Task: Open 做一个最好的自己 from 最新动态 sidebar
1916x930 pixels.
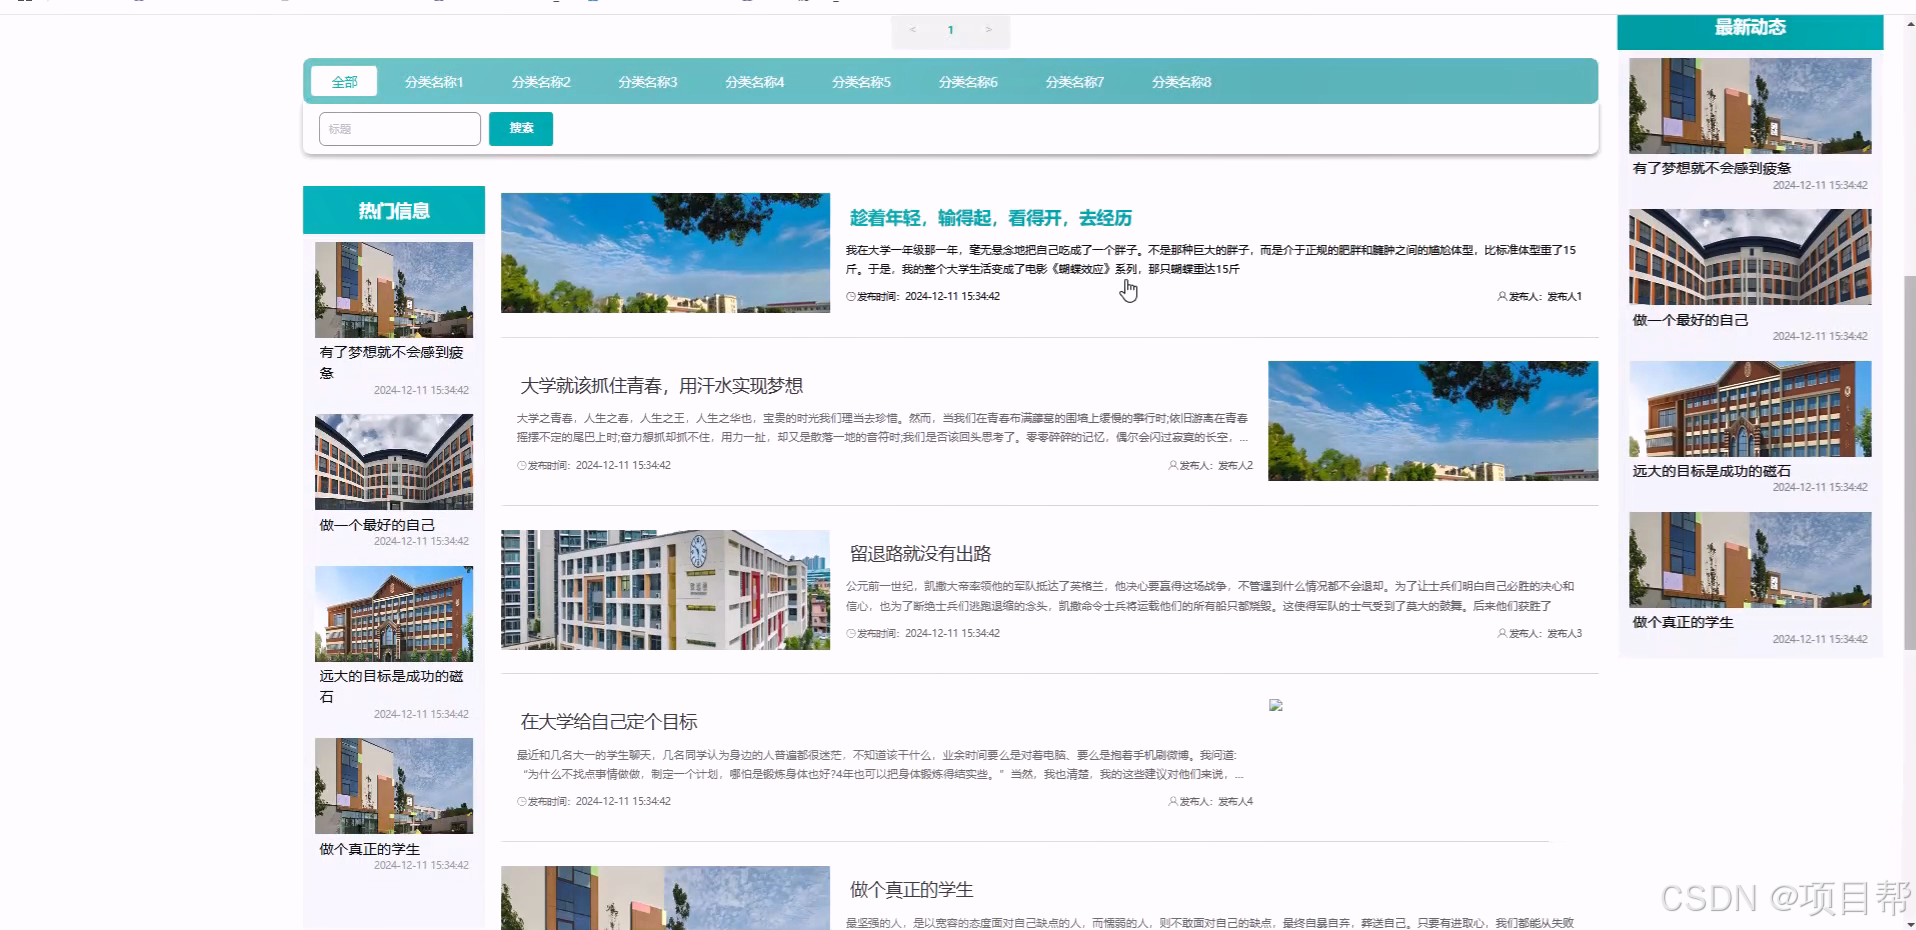Action: pos(1690,320)
